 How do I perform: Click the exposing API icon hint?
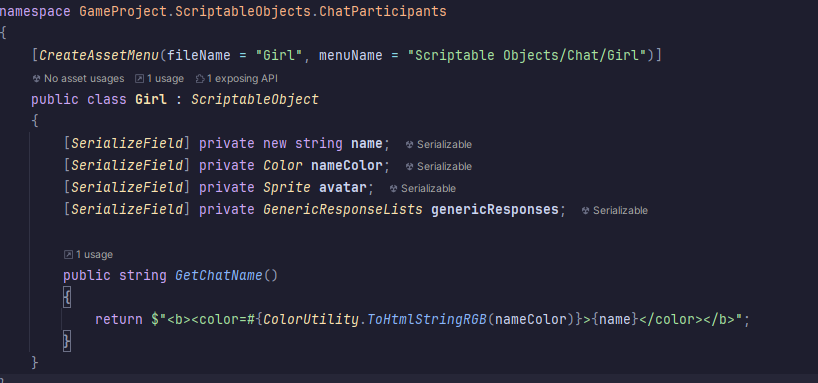click(200, 79)
